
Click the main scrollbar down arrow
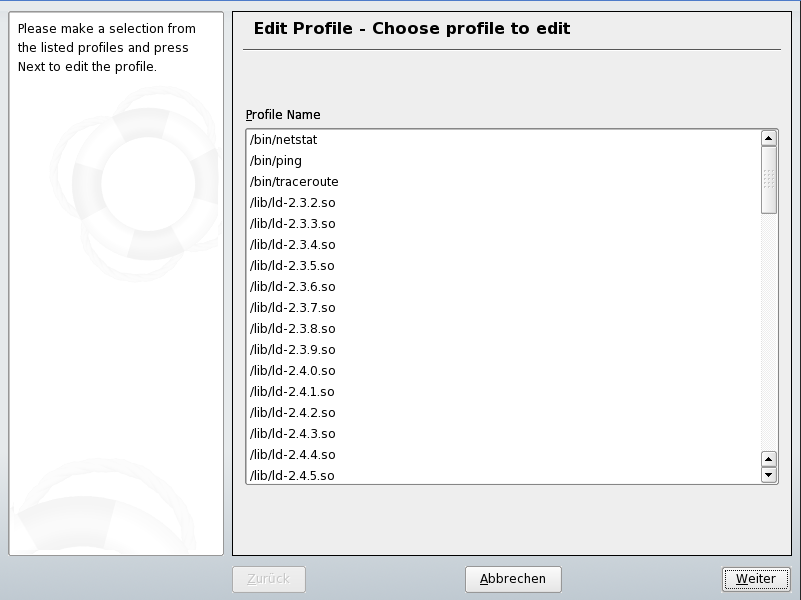pos(768,474)
